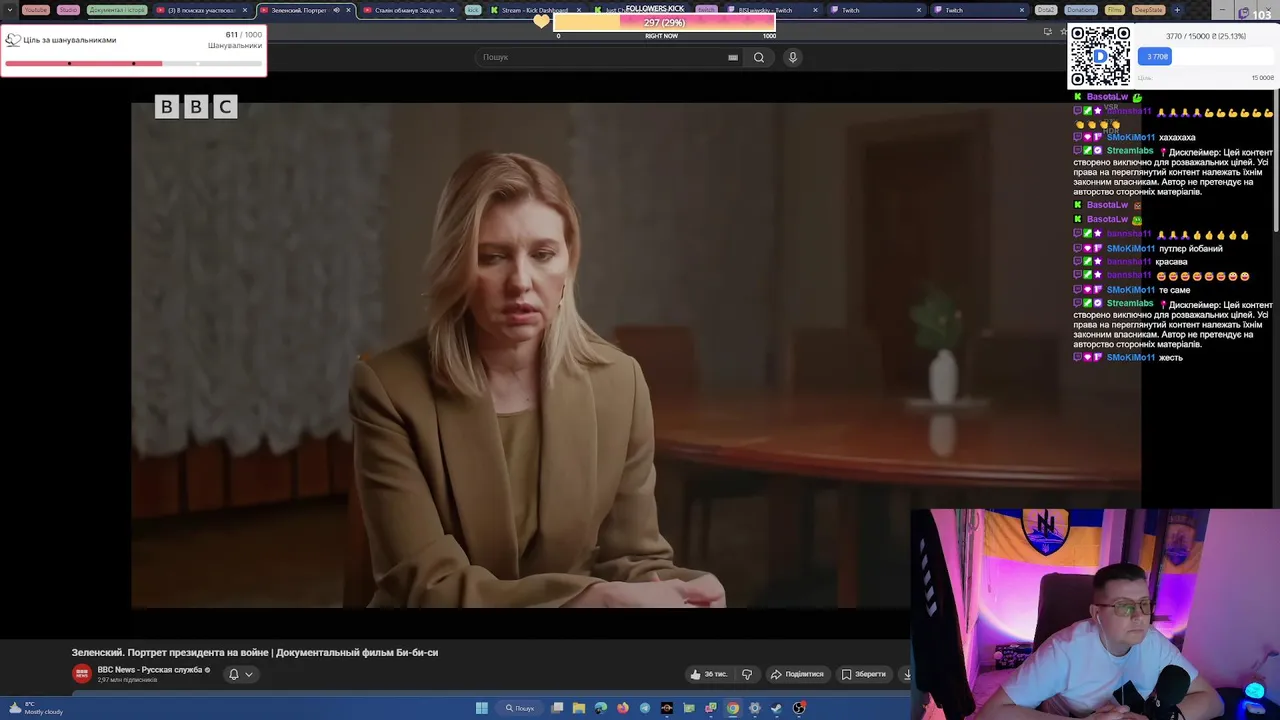This screenshot has width=1280, height=720.
Task: Open Google Chrome from the taskbar
Action: [733, 708]
